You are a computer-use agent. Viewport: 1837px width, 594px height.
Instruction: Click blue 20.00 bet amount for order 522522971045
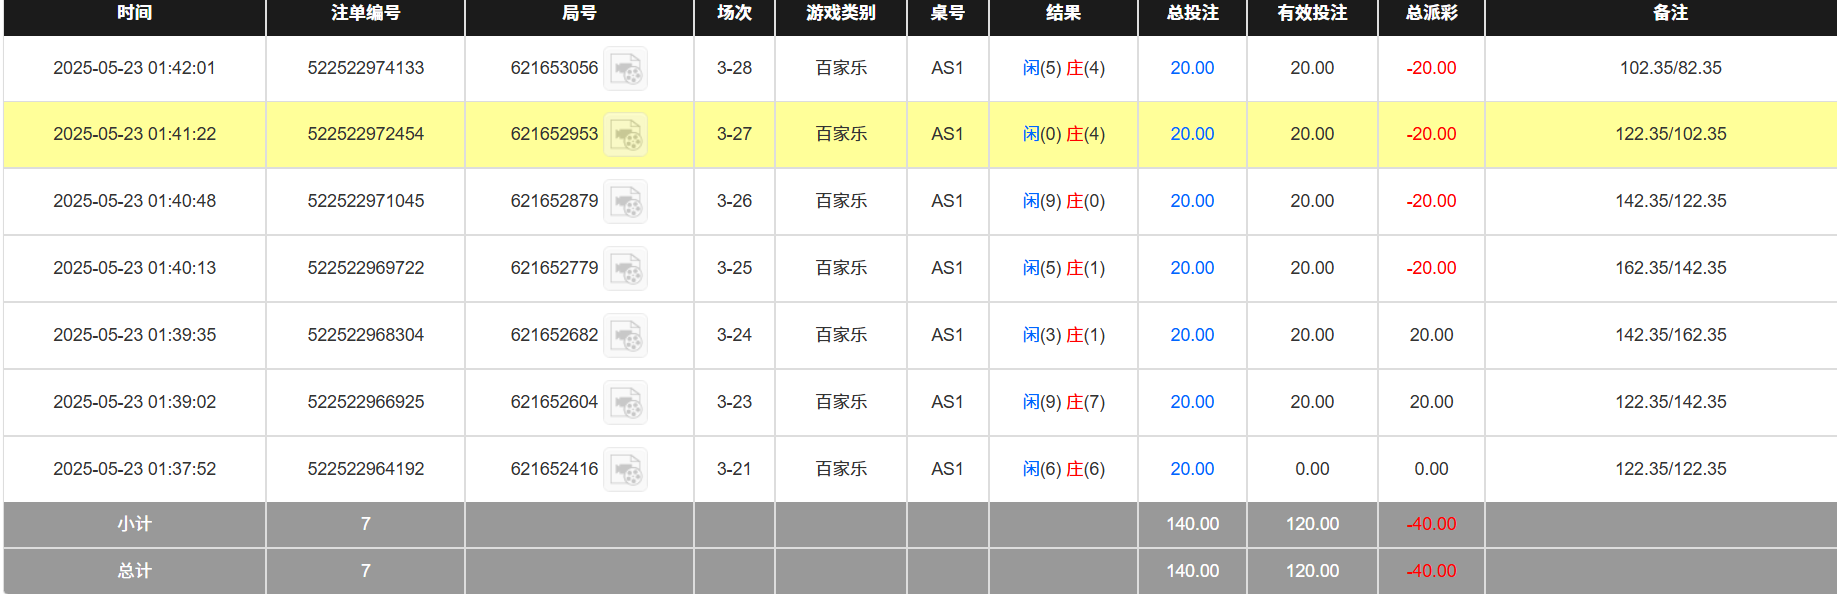1192,201
